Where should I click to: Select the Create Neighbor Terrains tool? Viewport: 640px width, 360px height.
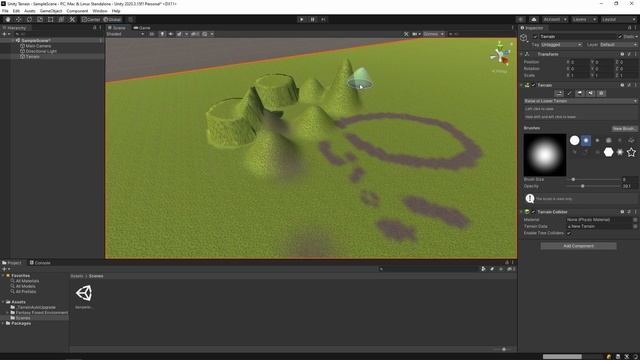point(559,93)
